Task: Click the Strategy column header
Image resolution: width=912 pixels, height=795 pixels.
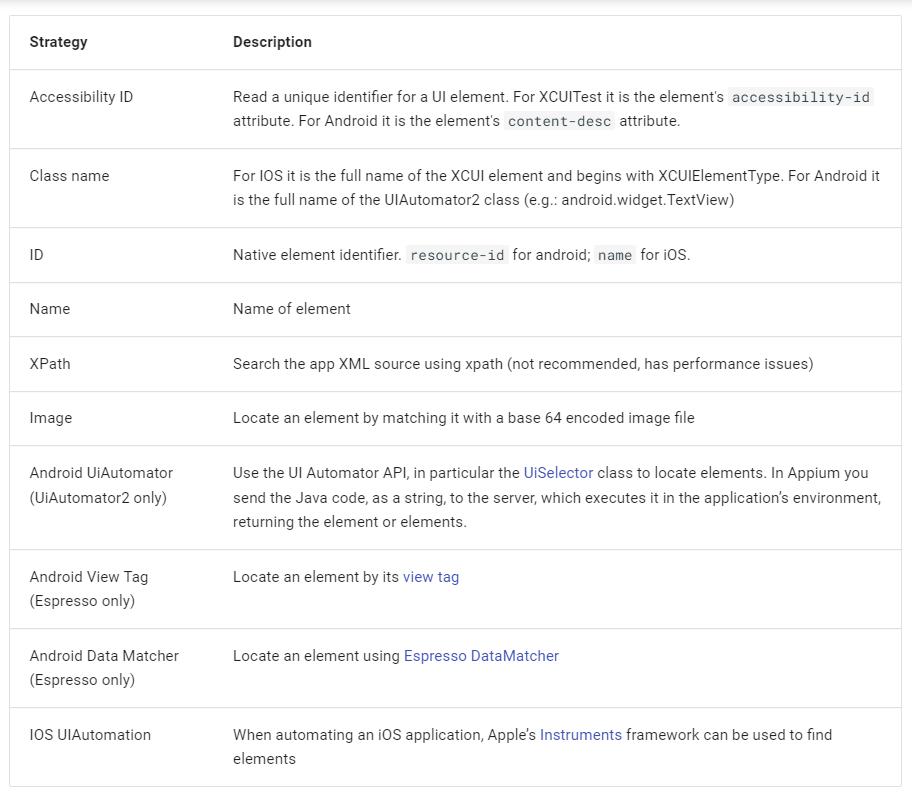Action: 58,42
